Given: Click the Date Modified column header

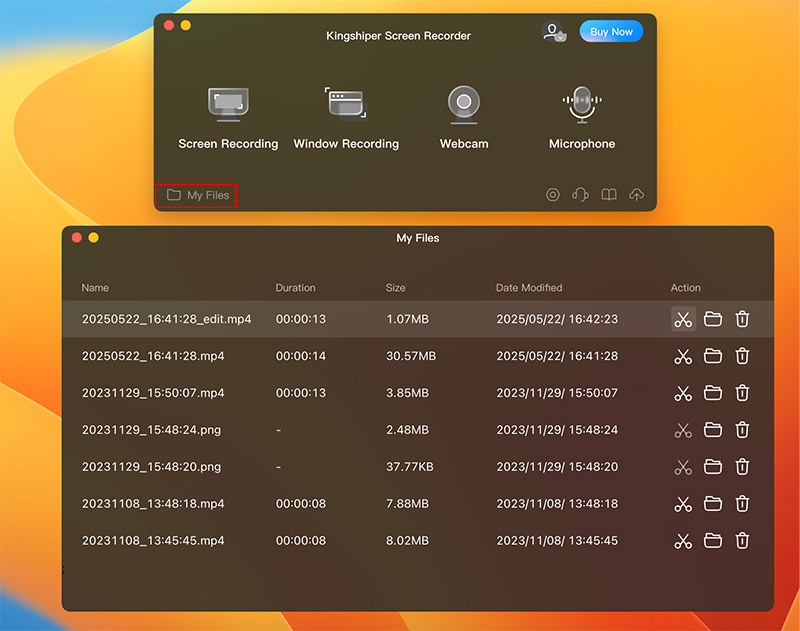Looking at the screenshot, I should (x=529, y=288).
